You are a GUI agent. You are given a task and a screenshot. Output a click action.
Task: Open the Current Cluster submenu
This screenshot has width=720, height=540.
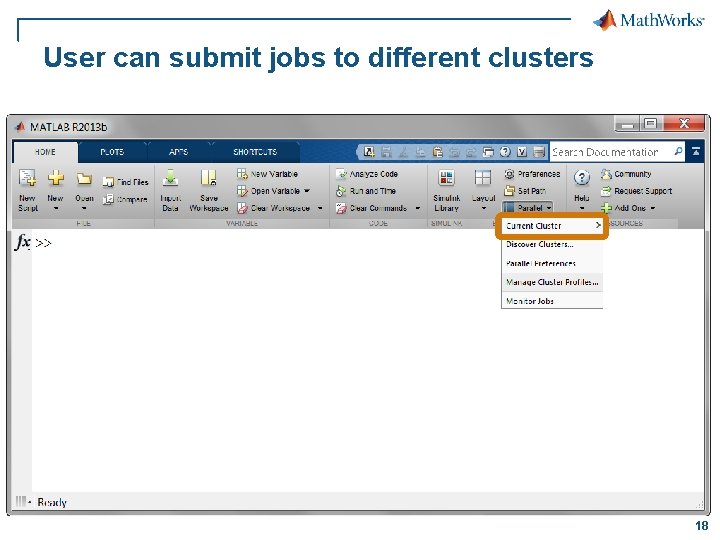(552, 226)
